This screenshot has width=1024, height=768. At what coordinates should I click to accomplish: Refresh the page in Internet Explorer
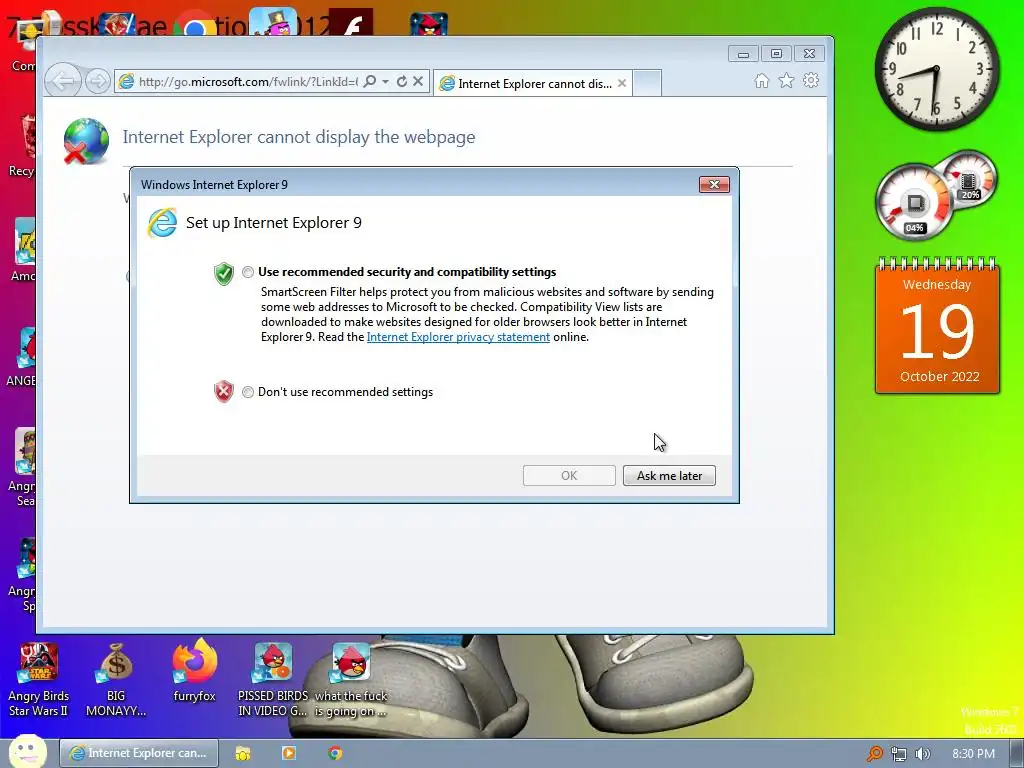(402, 82)
